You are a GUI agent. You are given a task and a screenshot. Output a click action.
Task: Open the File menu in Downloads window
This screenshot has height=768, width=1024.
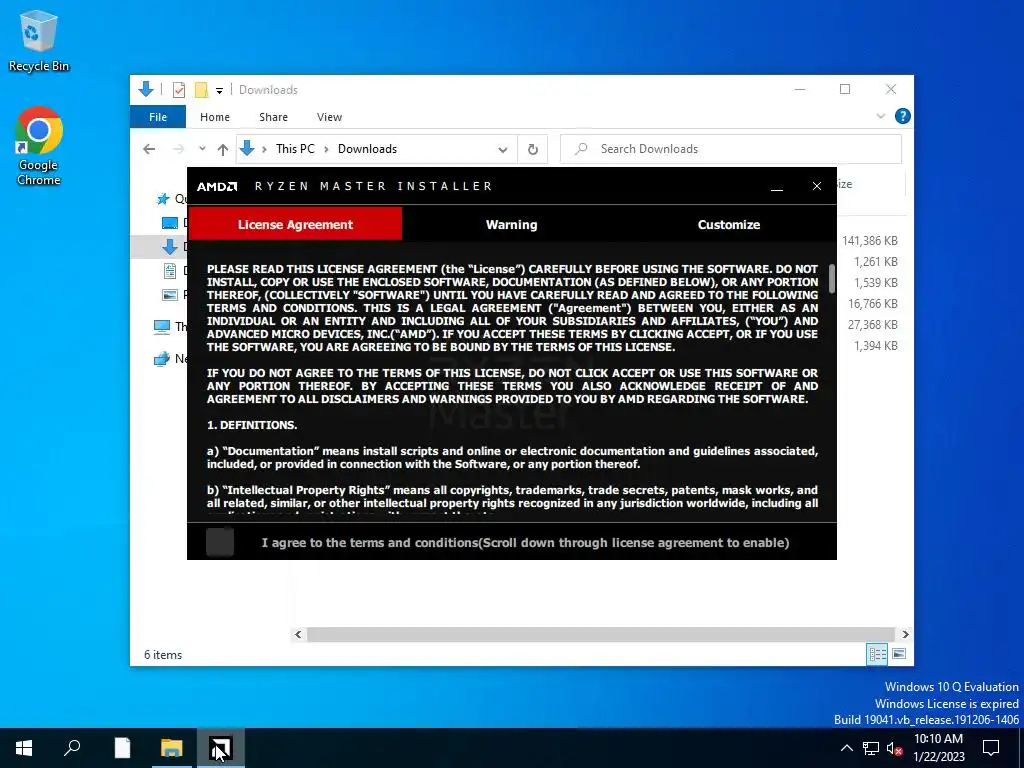(x=158, y=117)
